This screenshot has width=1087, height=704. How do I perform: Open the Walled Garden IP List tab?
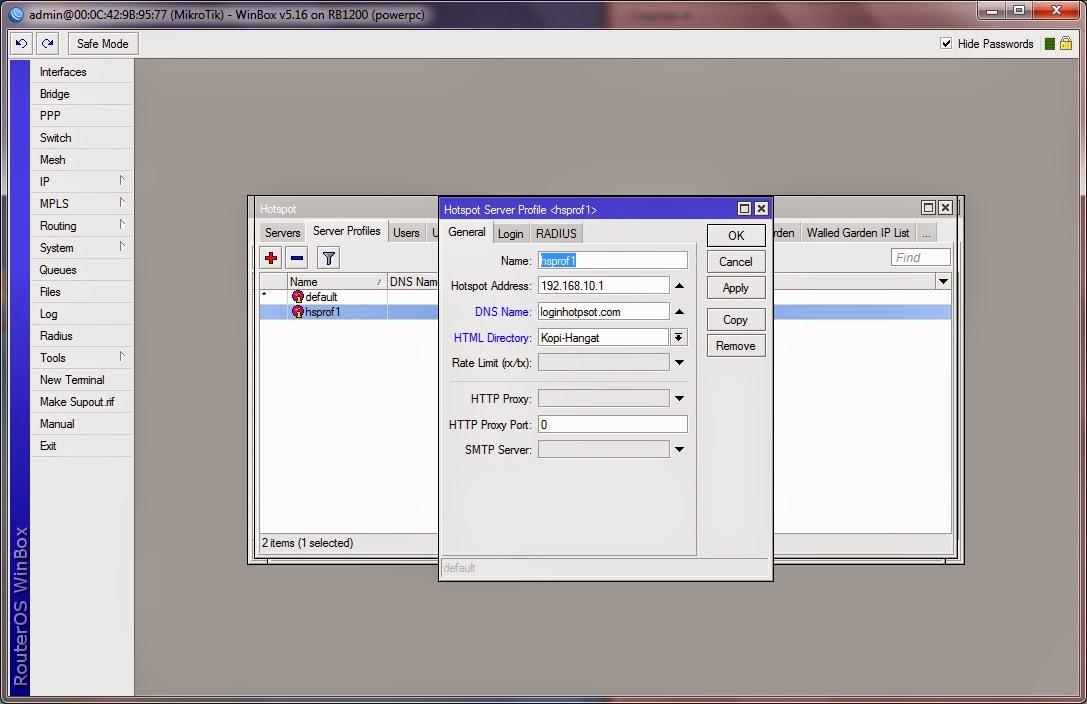pos(858,233)
